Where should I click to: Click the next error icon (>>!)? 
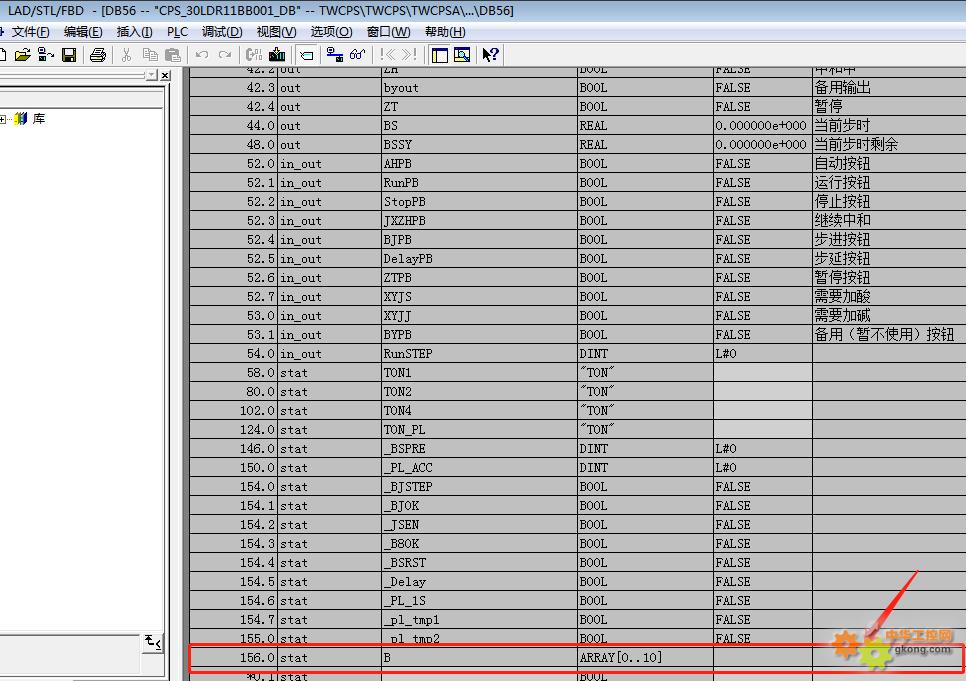(410, 55)
